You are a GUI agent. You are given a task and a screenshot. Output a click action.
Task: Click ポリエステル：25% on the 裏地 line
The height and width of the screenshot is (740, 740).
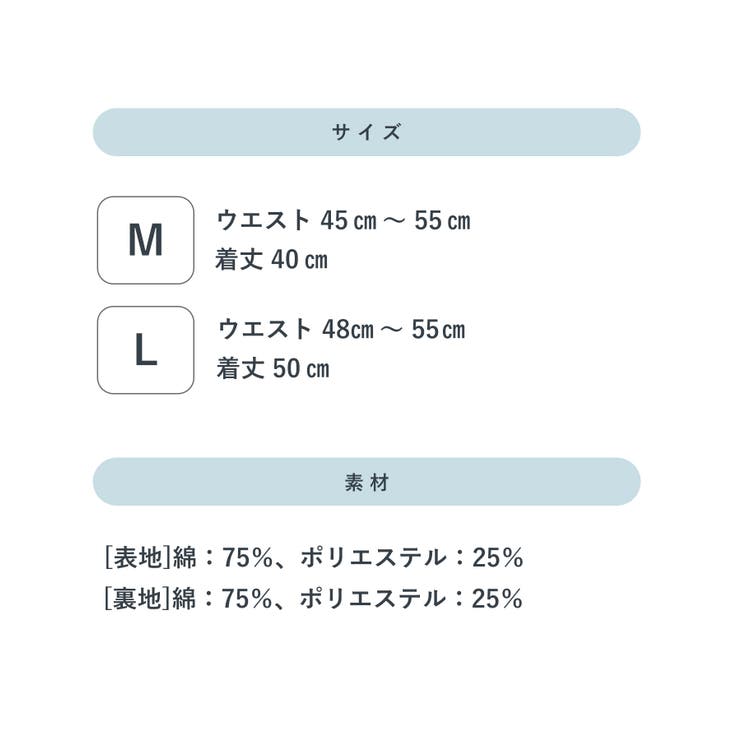pos(411,598)
